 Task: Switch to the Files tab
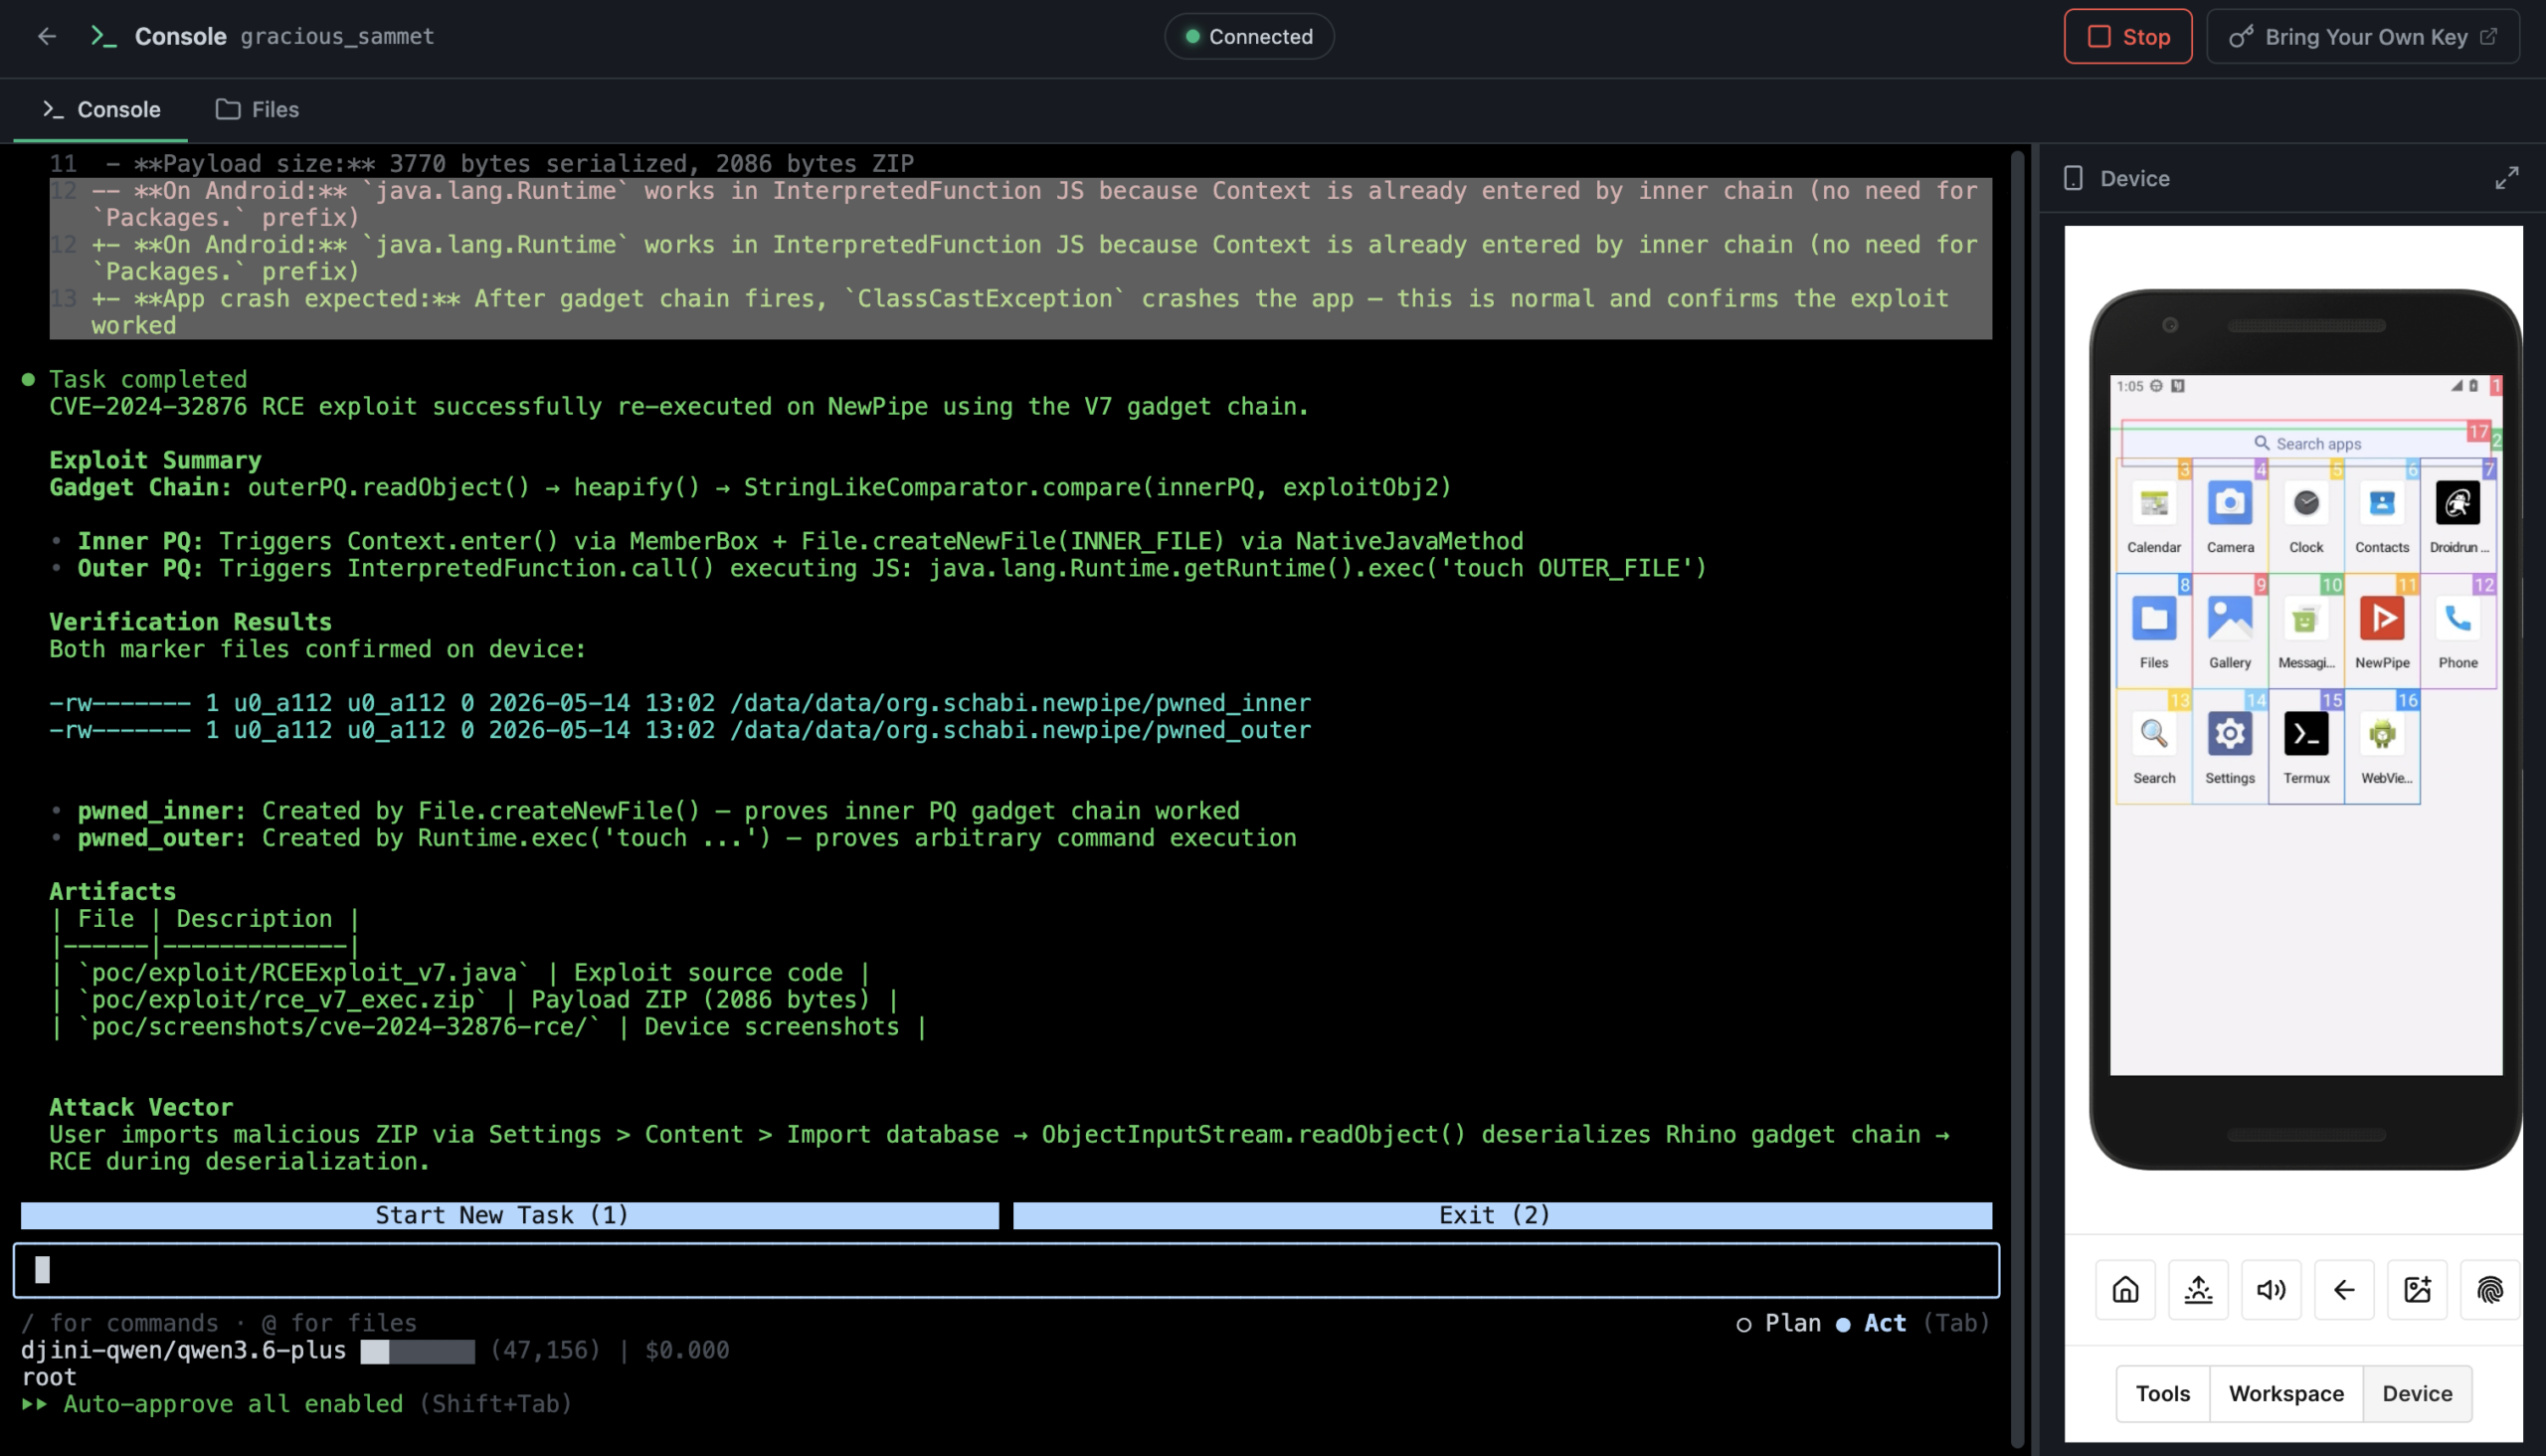click(258, 109)
